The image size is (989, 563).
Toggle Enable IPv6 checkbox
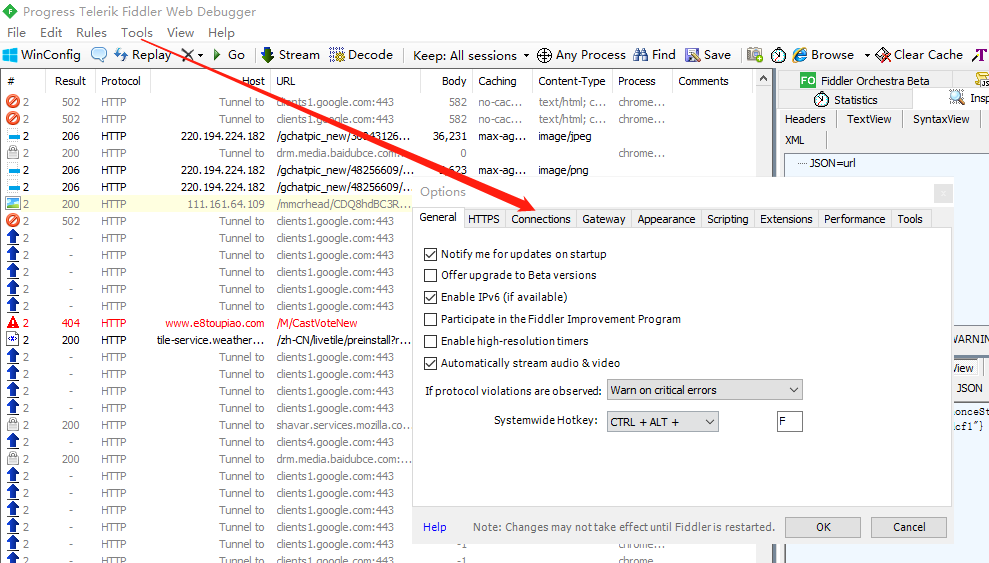pos(430,297)
